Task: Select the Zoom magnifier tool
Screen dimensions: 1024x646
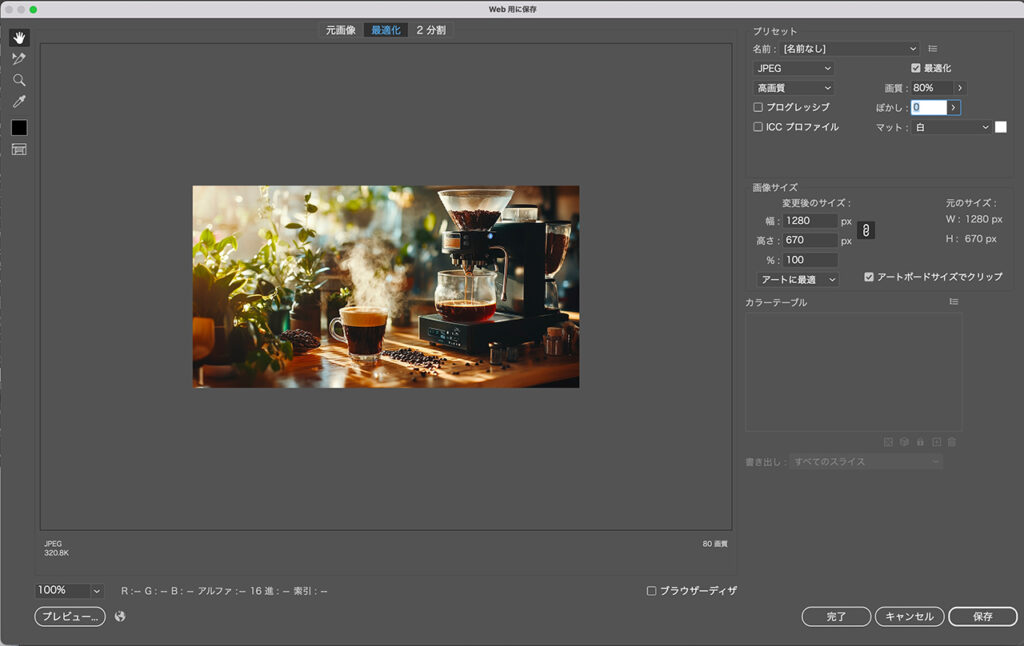Action: tap(19, 80)
